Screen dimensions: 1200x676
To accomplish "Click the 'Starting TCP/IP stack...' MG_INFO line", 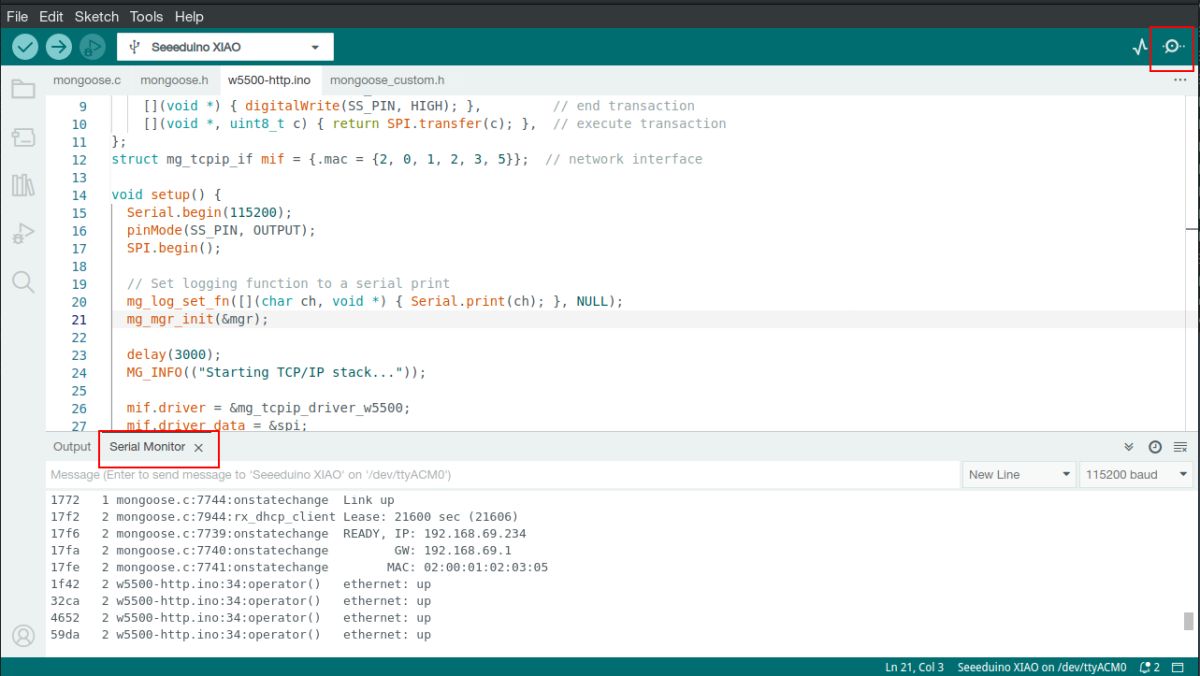I will coord(276,372).
